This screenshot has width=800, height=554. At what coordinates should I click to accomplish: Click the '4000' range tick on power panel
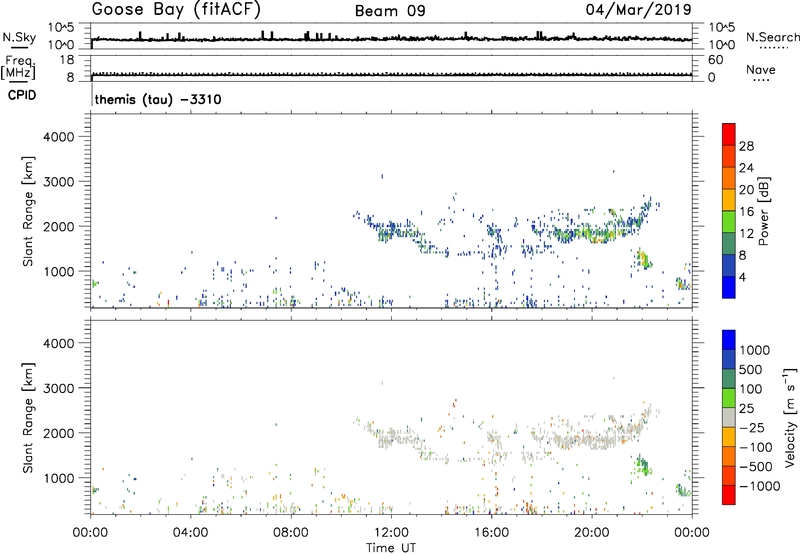pos(59,137)
